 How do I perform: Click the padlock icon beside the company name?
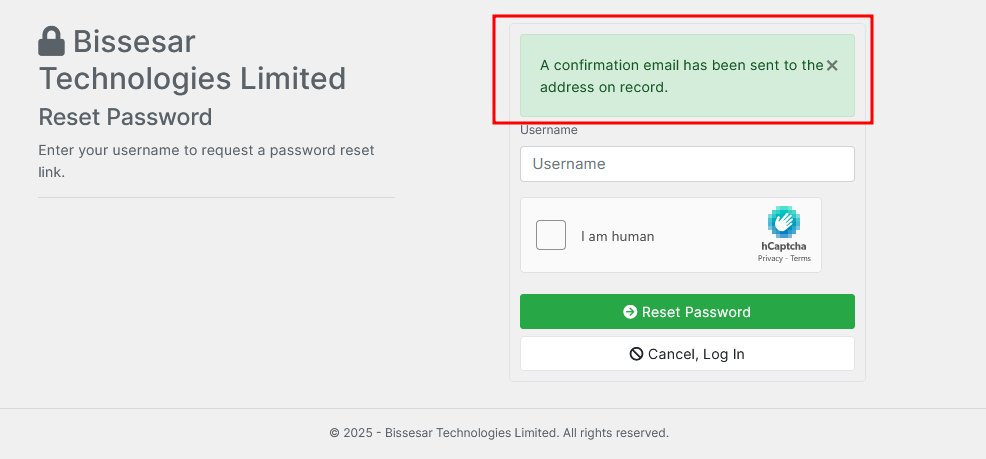(52, 41)
